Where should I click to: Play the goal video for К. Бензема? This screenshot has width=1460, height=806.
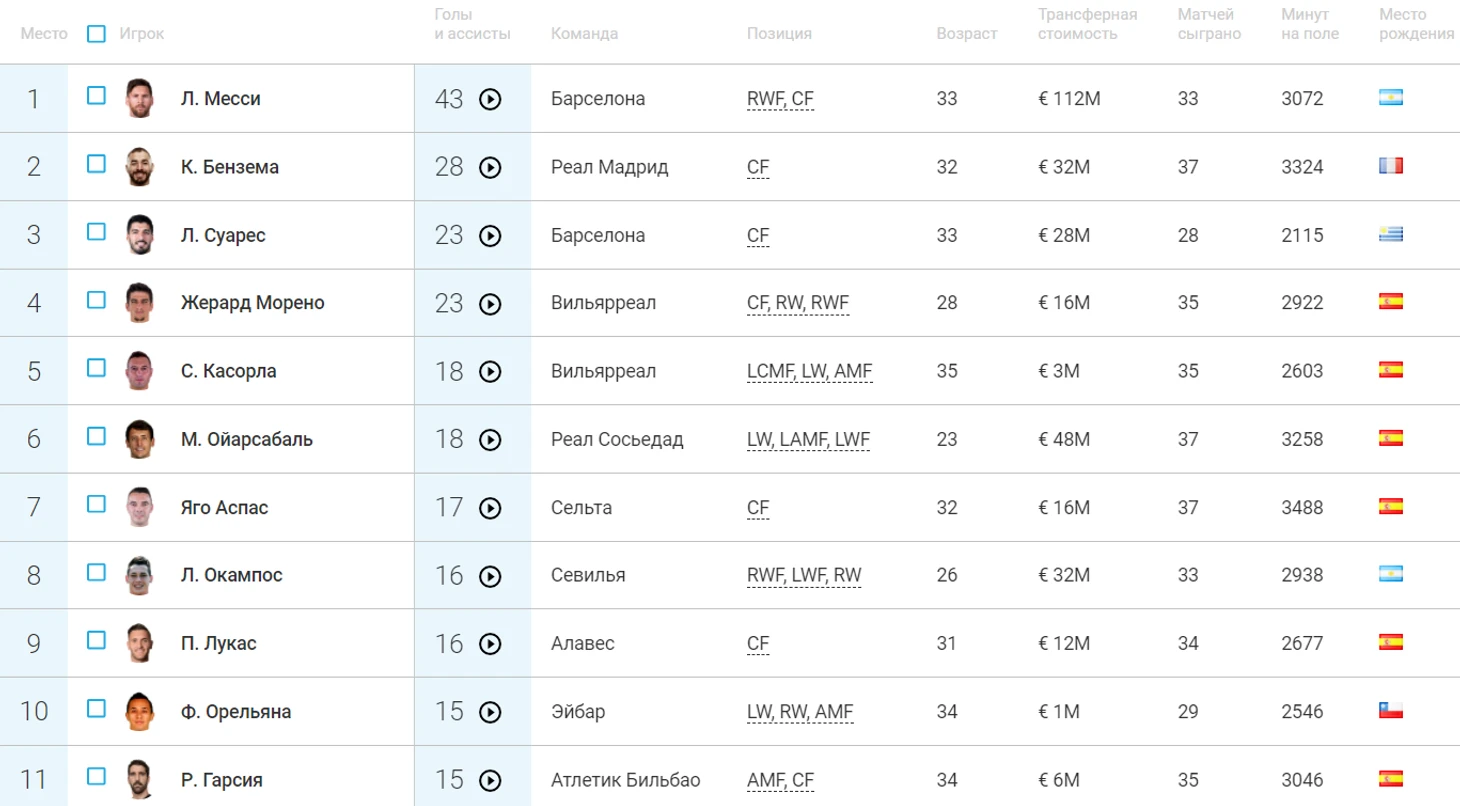(490, 167)
